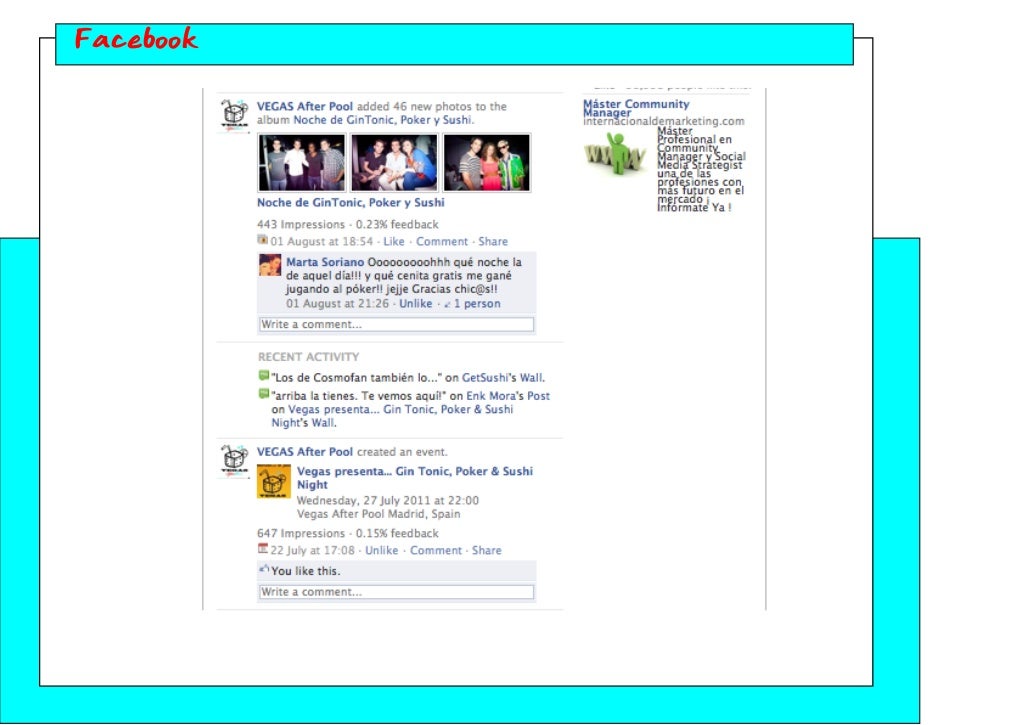The height and width of the screenshot is (725, 1024).
Task: Open GetSushi link in recent activity
Action: pyautogui.click(x=485, y=378)
